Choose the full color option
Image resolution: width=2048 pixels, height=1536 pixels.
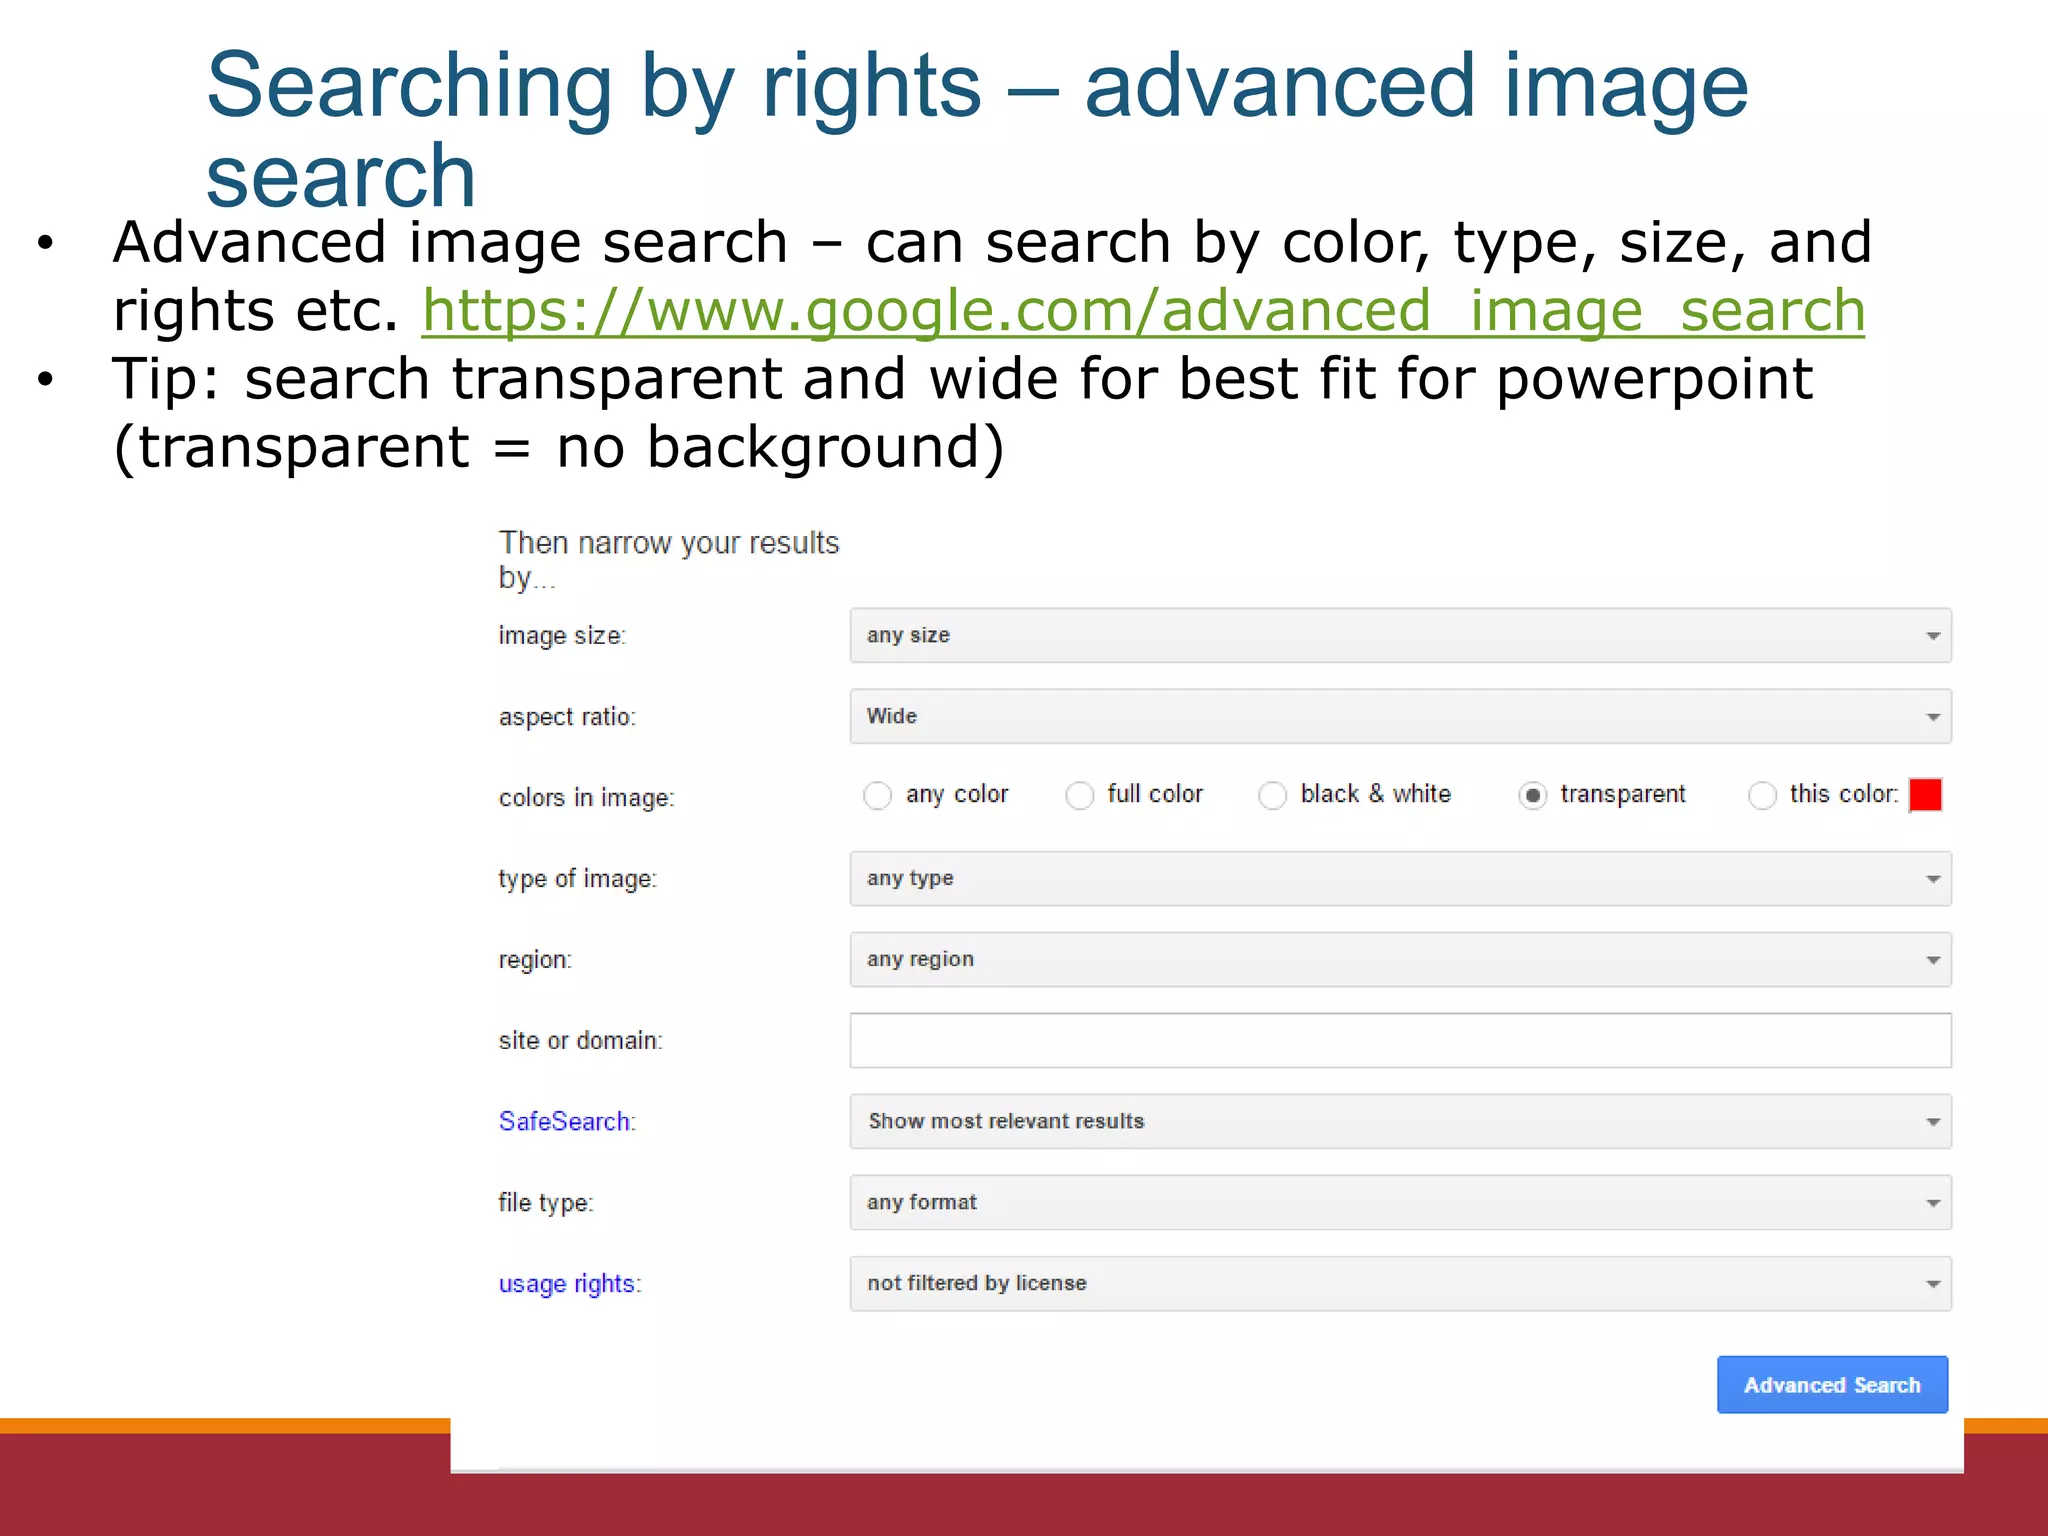1081,795
